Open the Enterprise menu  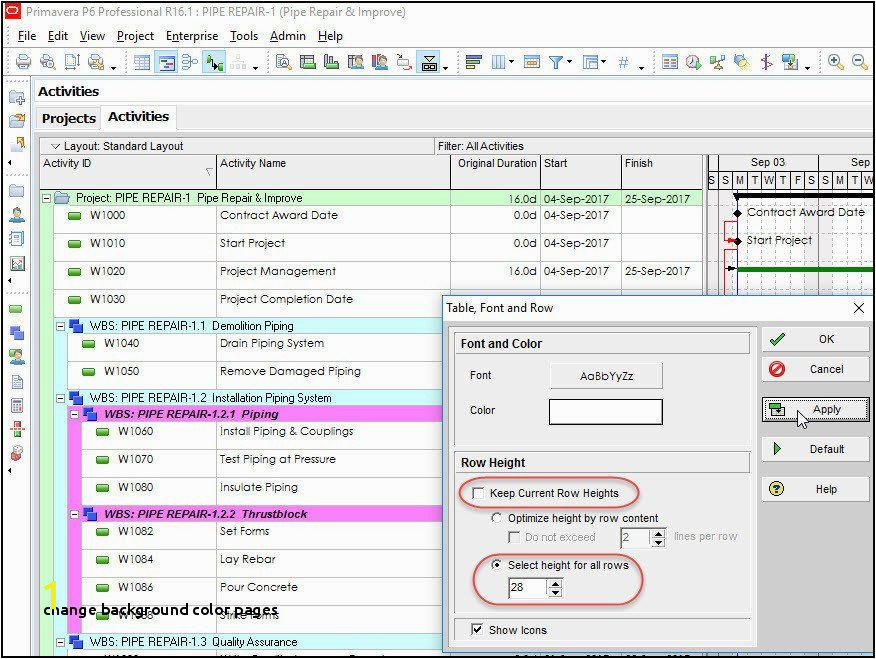tap(192, 35)
